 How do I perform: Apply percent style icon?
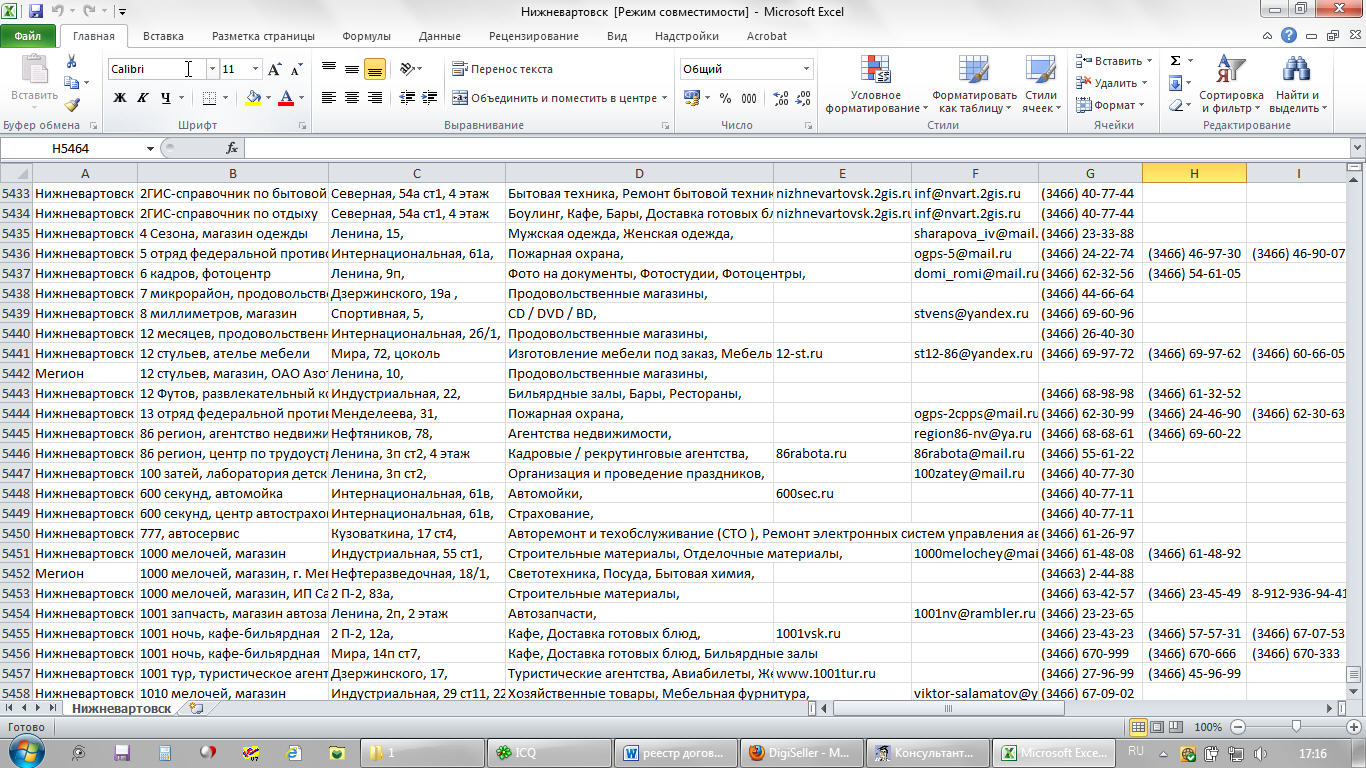(725, 98)
